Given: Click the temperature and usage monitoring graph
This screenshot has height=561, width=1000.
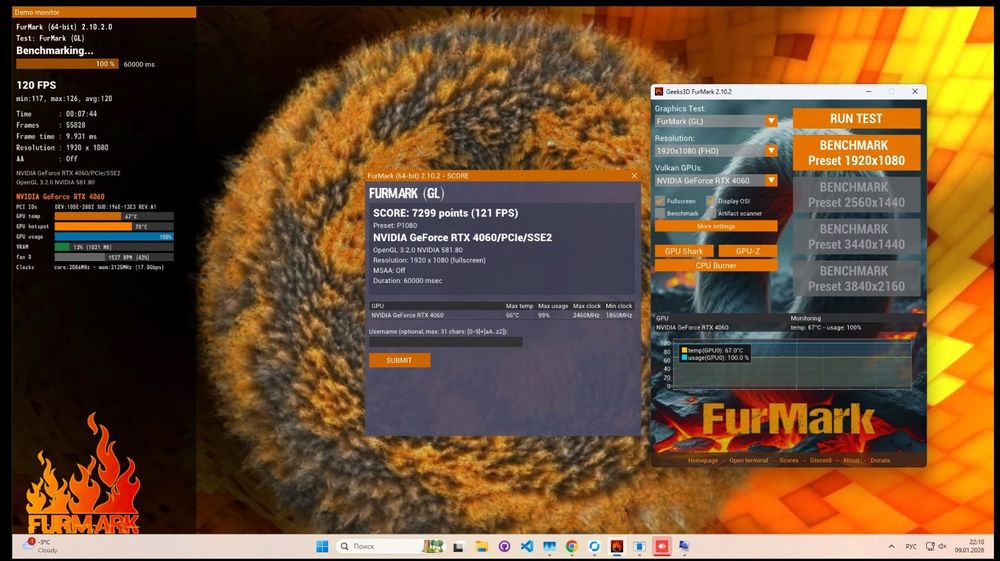Looking at the screenshot, I should click(793, 365).
